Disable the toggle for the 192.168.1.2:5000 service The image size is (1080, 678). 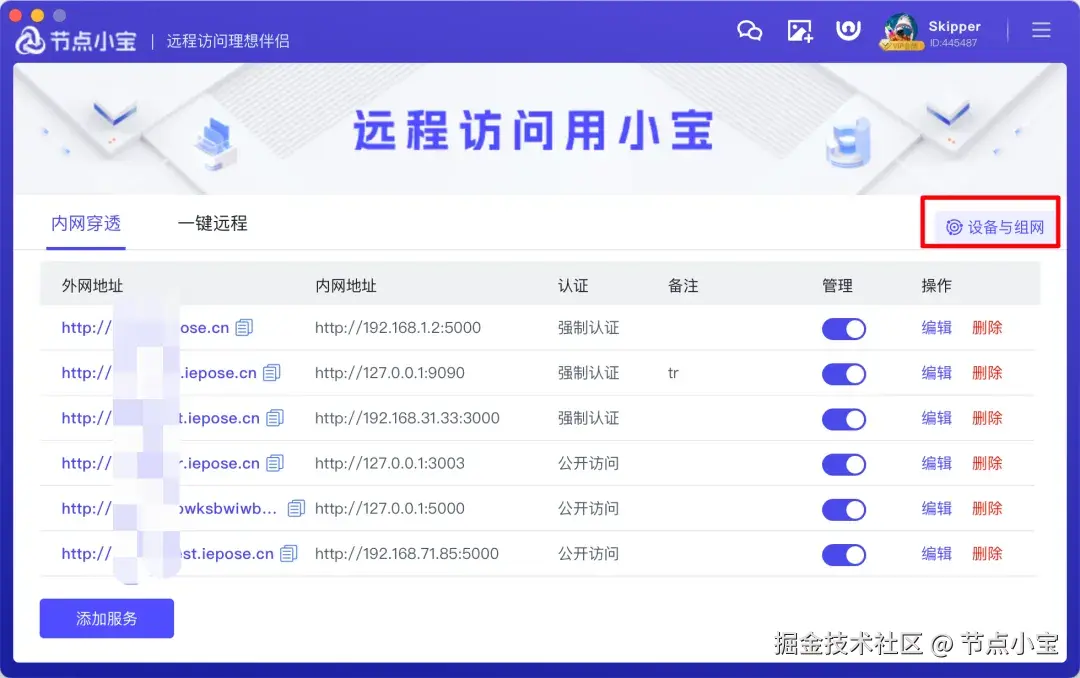[844, 328]
